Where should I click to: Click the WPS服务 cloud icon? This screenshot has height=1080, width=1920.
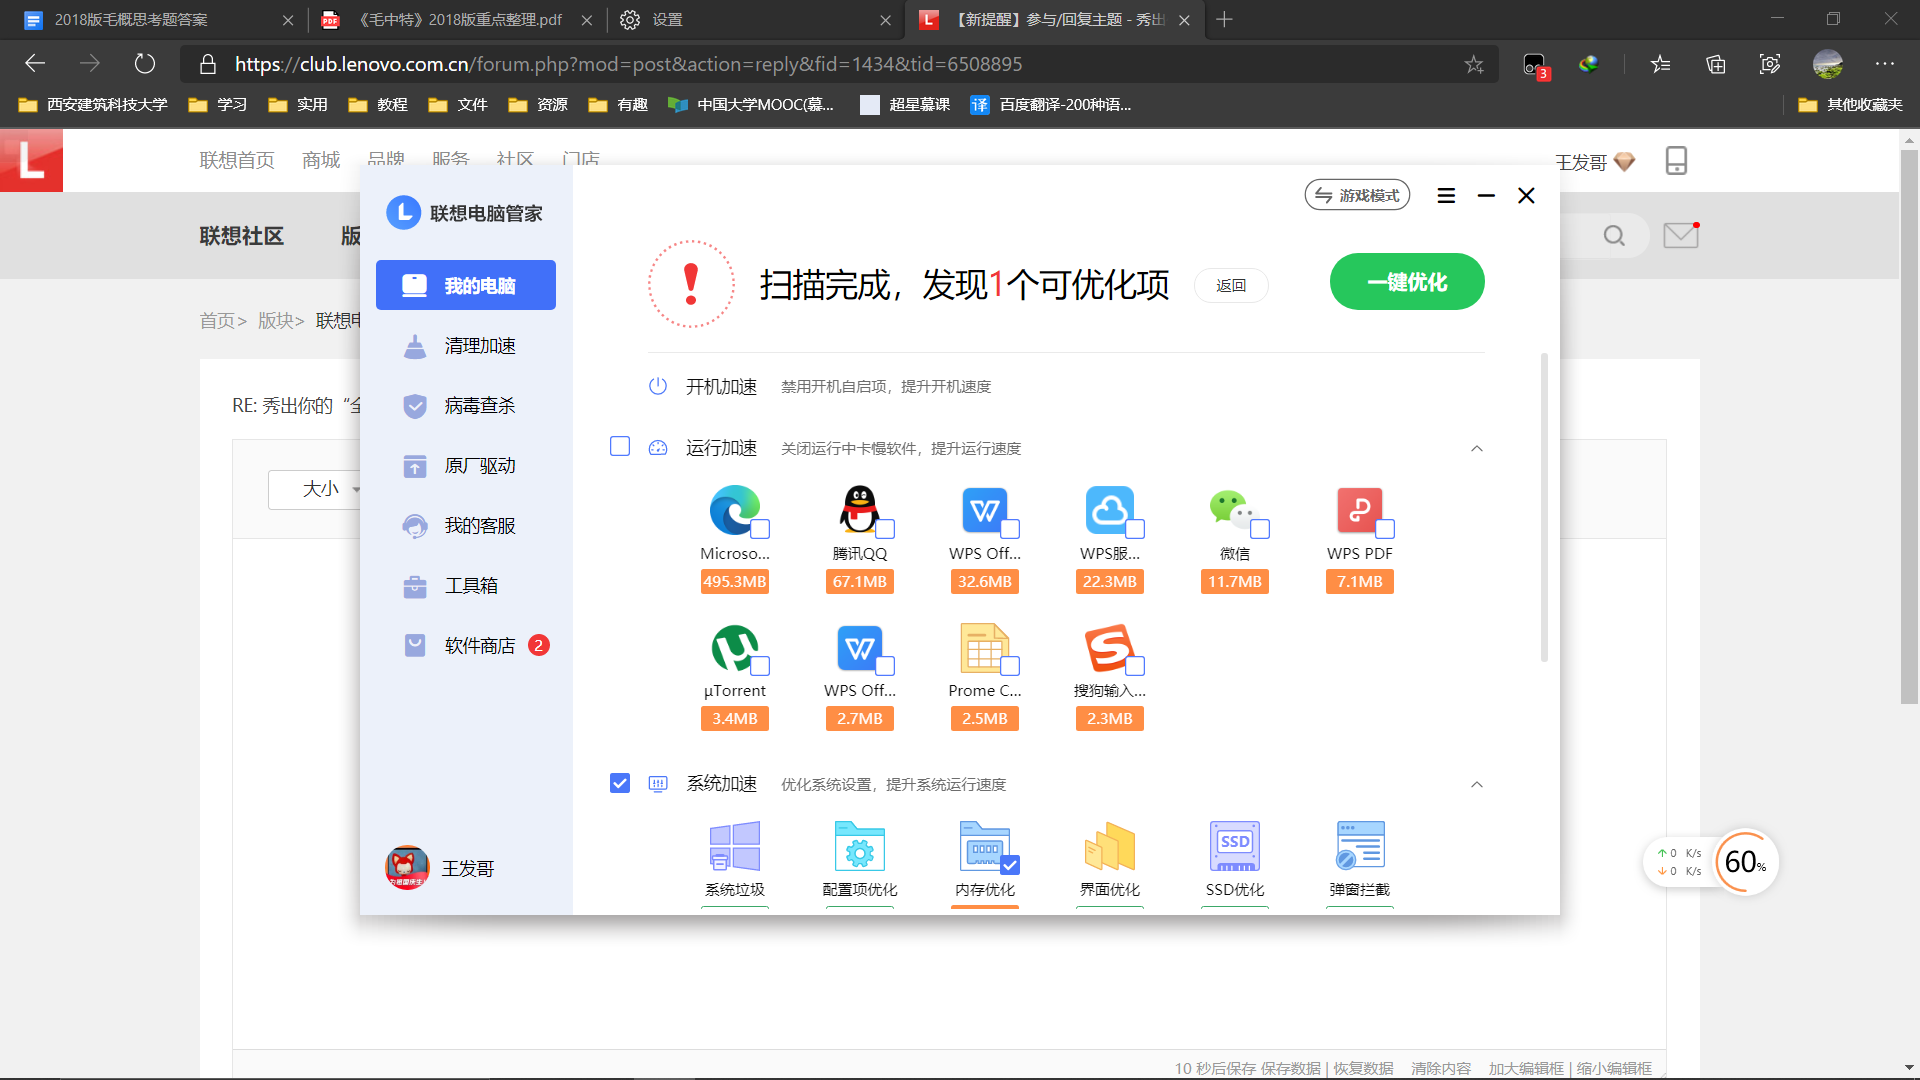point(1110,510)
